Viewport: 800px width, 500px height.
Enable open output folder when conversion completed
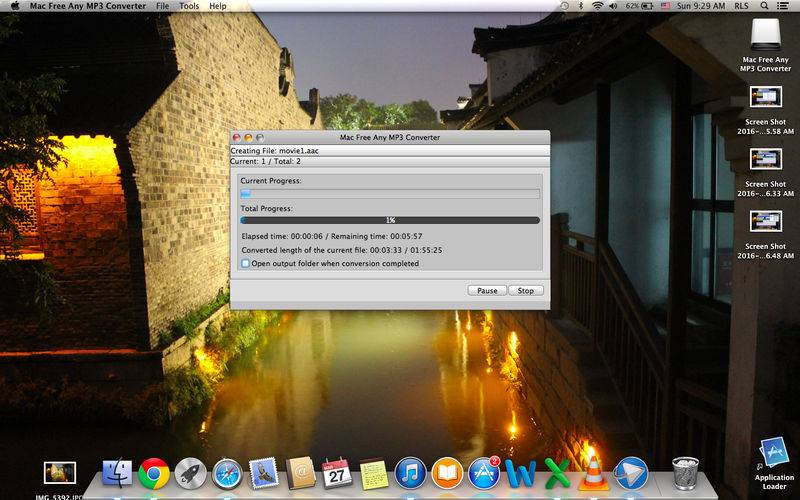(x=245, y=264)
